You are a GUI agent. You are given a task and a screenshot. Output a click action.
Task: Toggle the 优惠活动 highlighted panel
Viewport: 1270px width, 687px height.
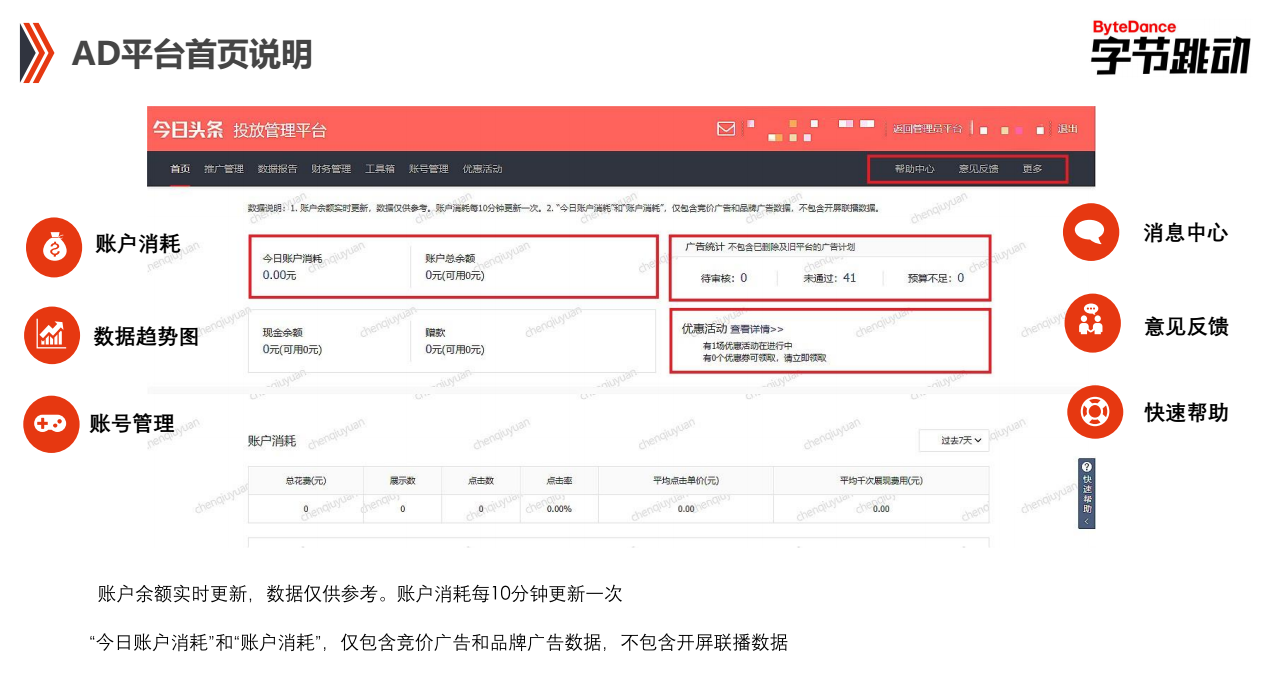[830, 341]
